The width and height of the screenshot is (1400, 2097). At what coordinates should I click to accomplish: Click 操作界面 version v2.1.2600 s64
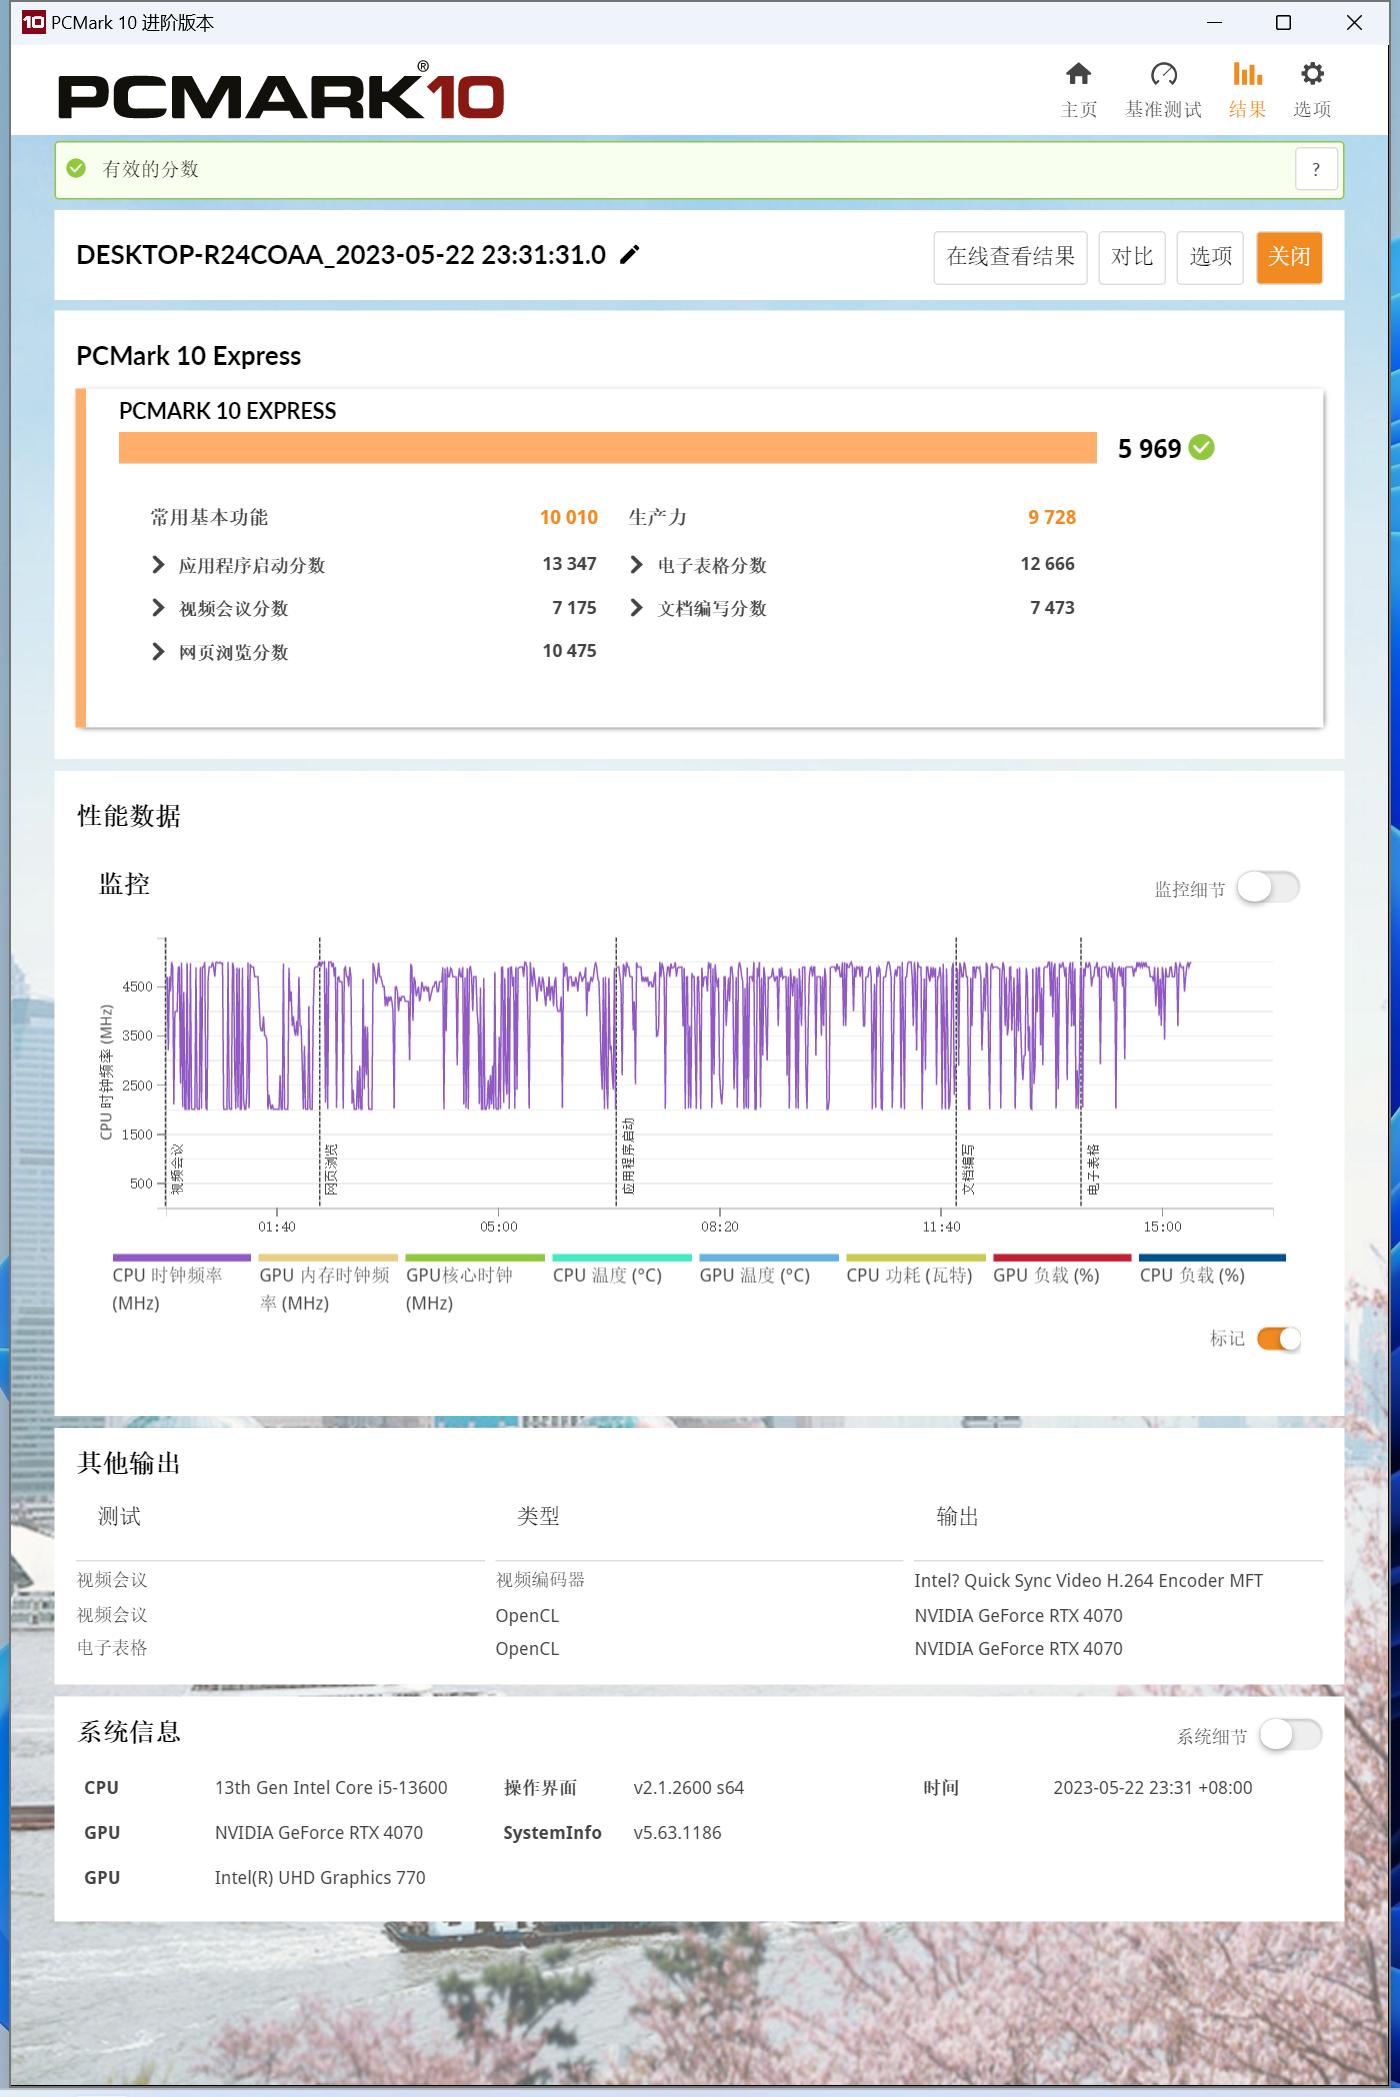point(688,1788)
